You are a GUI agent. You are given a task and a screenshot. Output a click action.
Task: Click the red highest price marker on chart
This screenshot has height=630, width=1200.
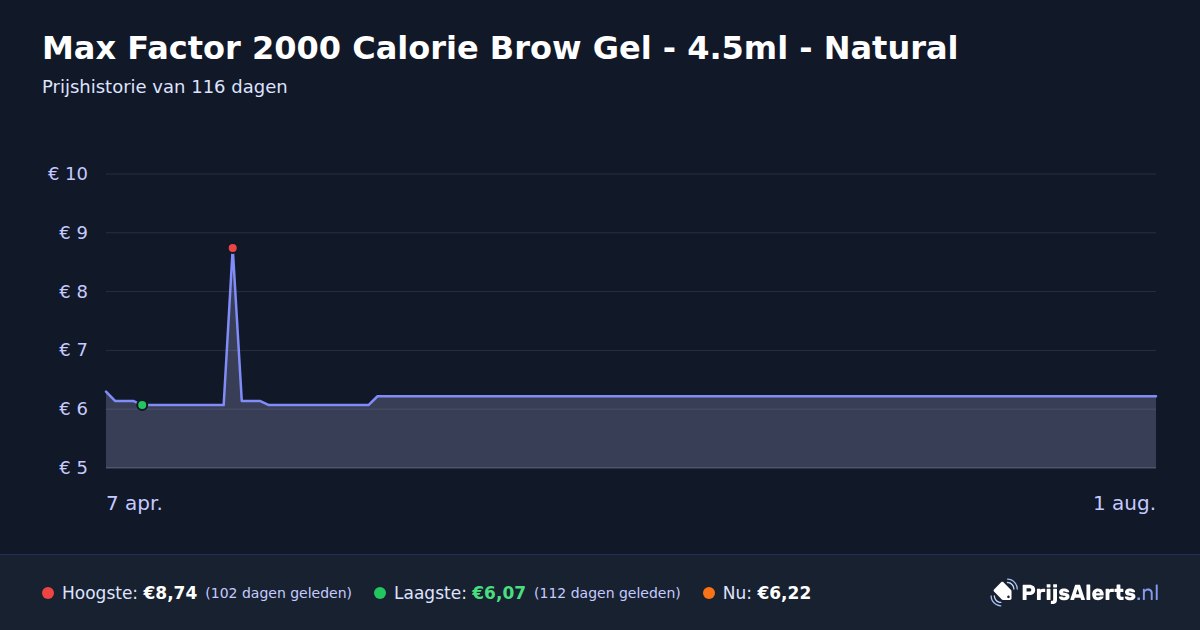[232, 248]
